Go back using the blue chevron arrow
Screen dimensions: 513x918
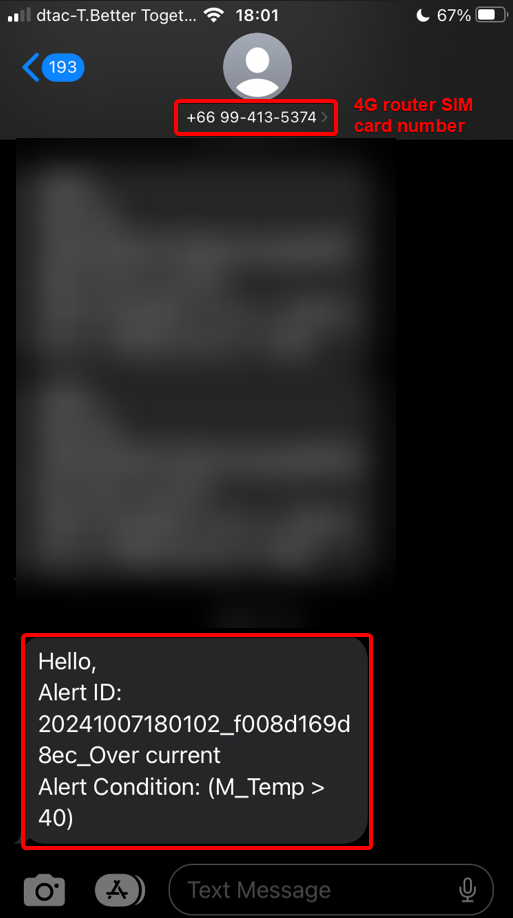[x=30, y=67]
